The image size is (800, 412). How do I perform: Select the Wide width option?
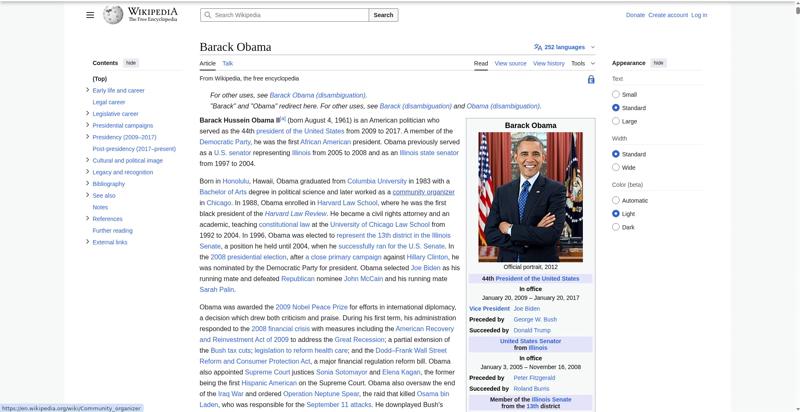pyautogui.click(x=616, y=168)
